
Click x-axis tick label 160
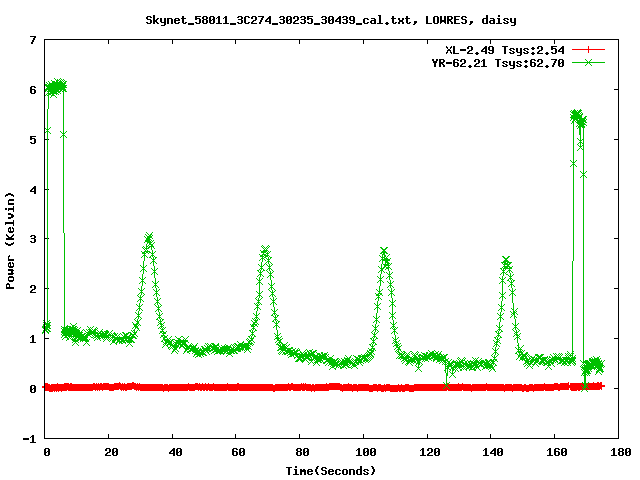557,452
